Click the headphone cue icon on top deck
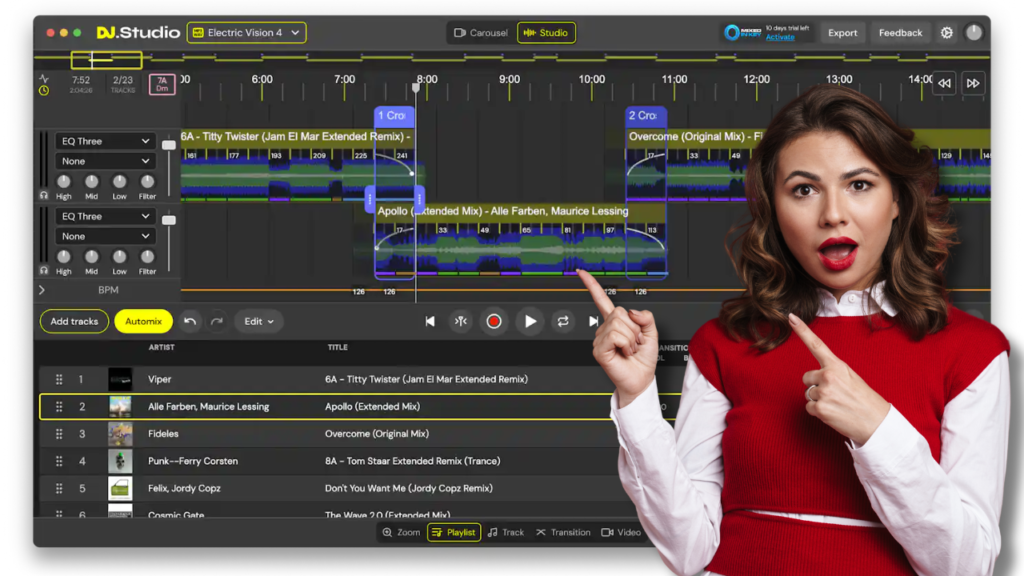The width and height of the screenshot is (1024, 576). tap(44, 195)
